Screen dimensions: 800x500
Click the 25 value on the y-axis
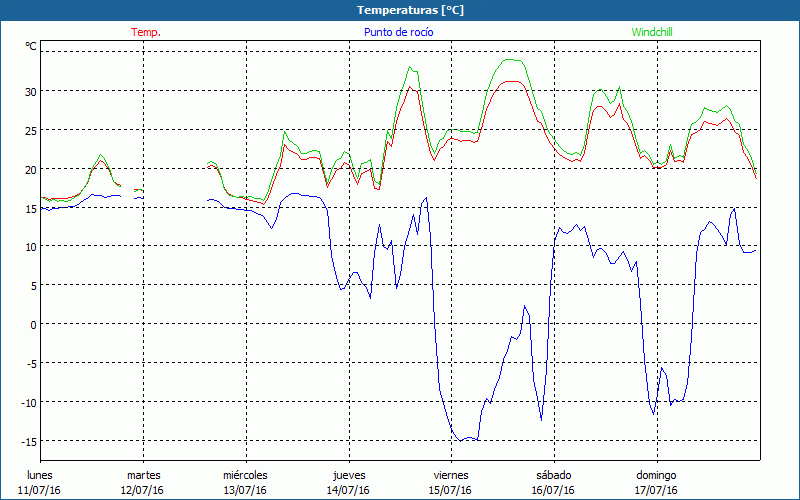[30, 130]
